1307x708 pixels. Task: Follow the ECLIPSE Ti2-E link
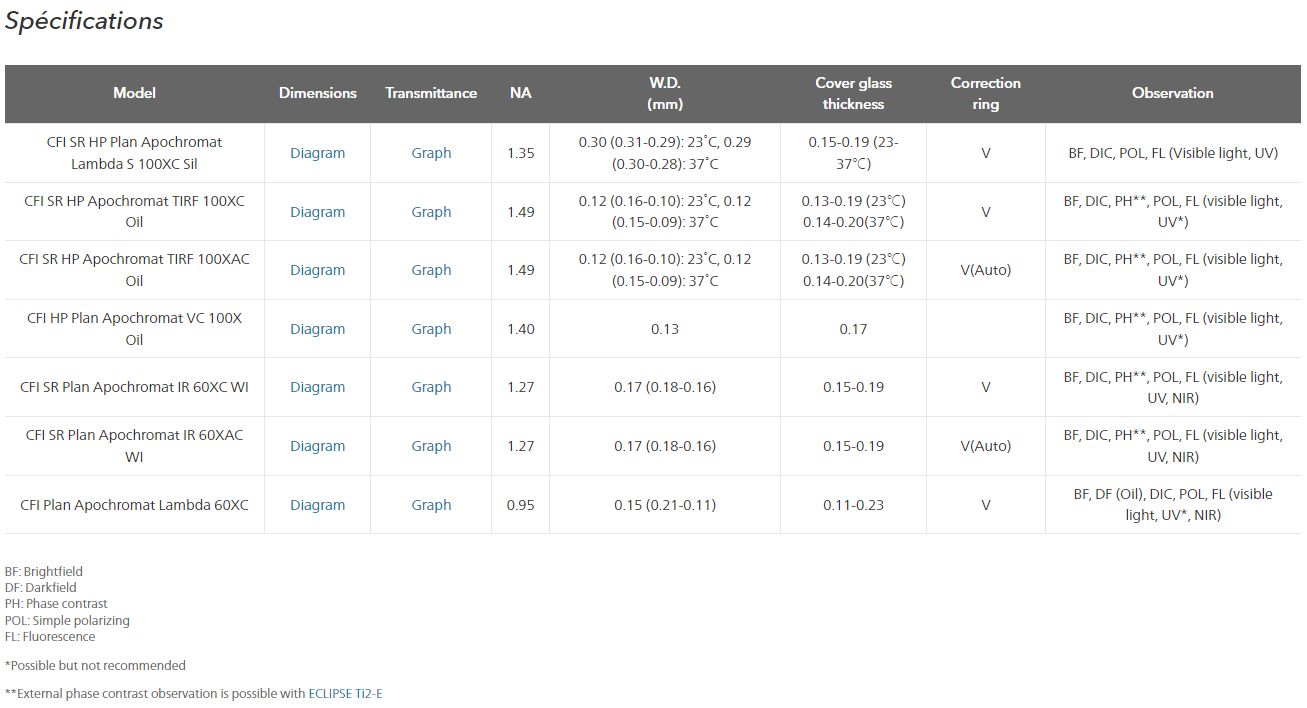coord(345,693)
